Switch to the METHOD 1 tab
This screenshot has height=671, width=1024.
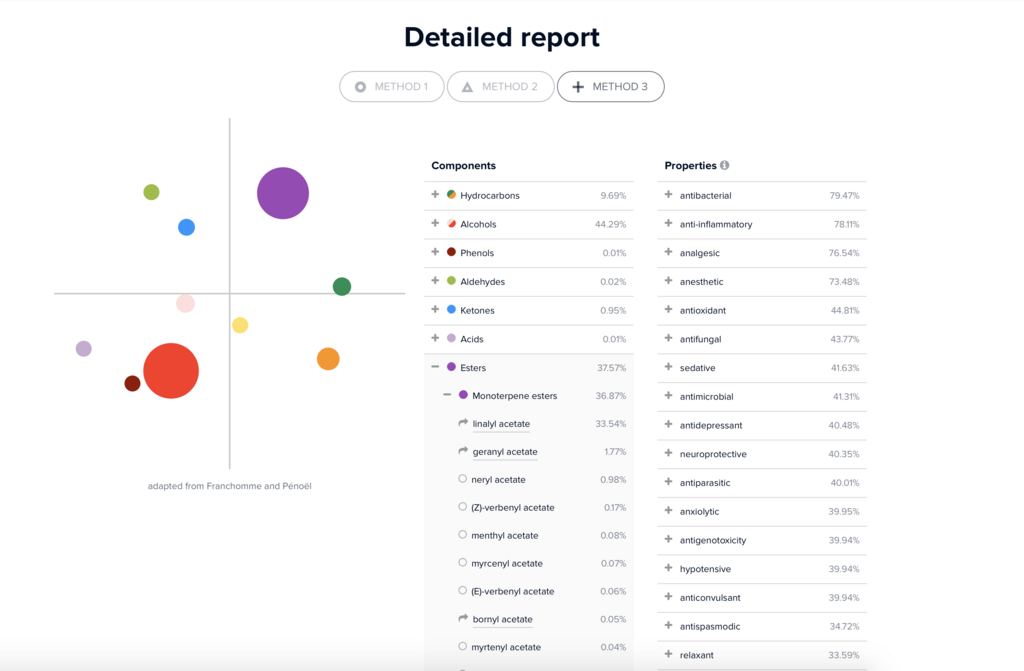pyautogui.click(x=392, y=86)
